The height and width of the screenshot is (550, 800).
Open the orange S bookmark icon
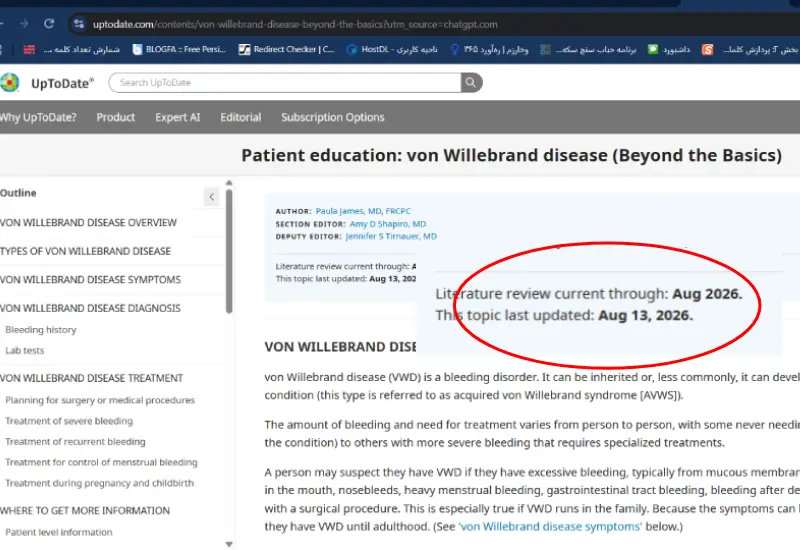tap(707, 49)
